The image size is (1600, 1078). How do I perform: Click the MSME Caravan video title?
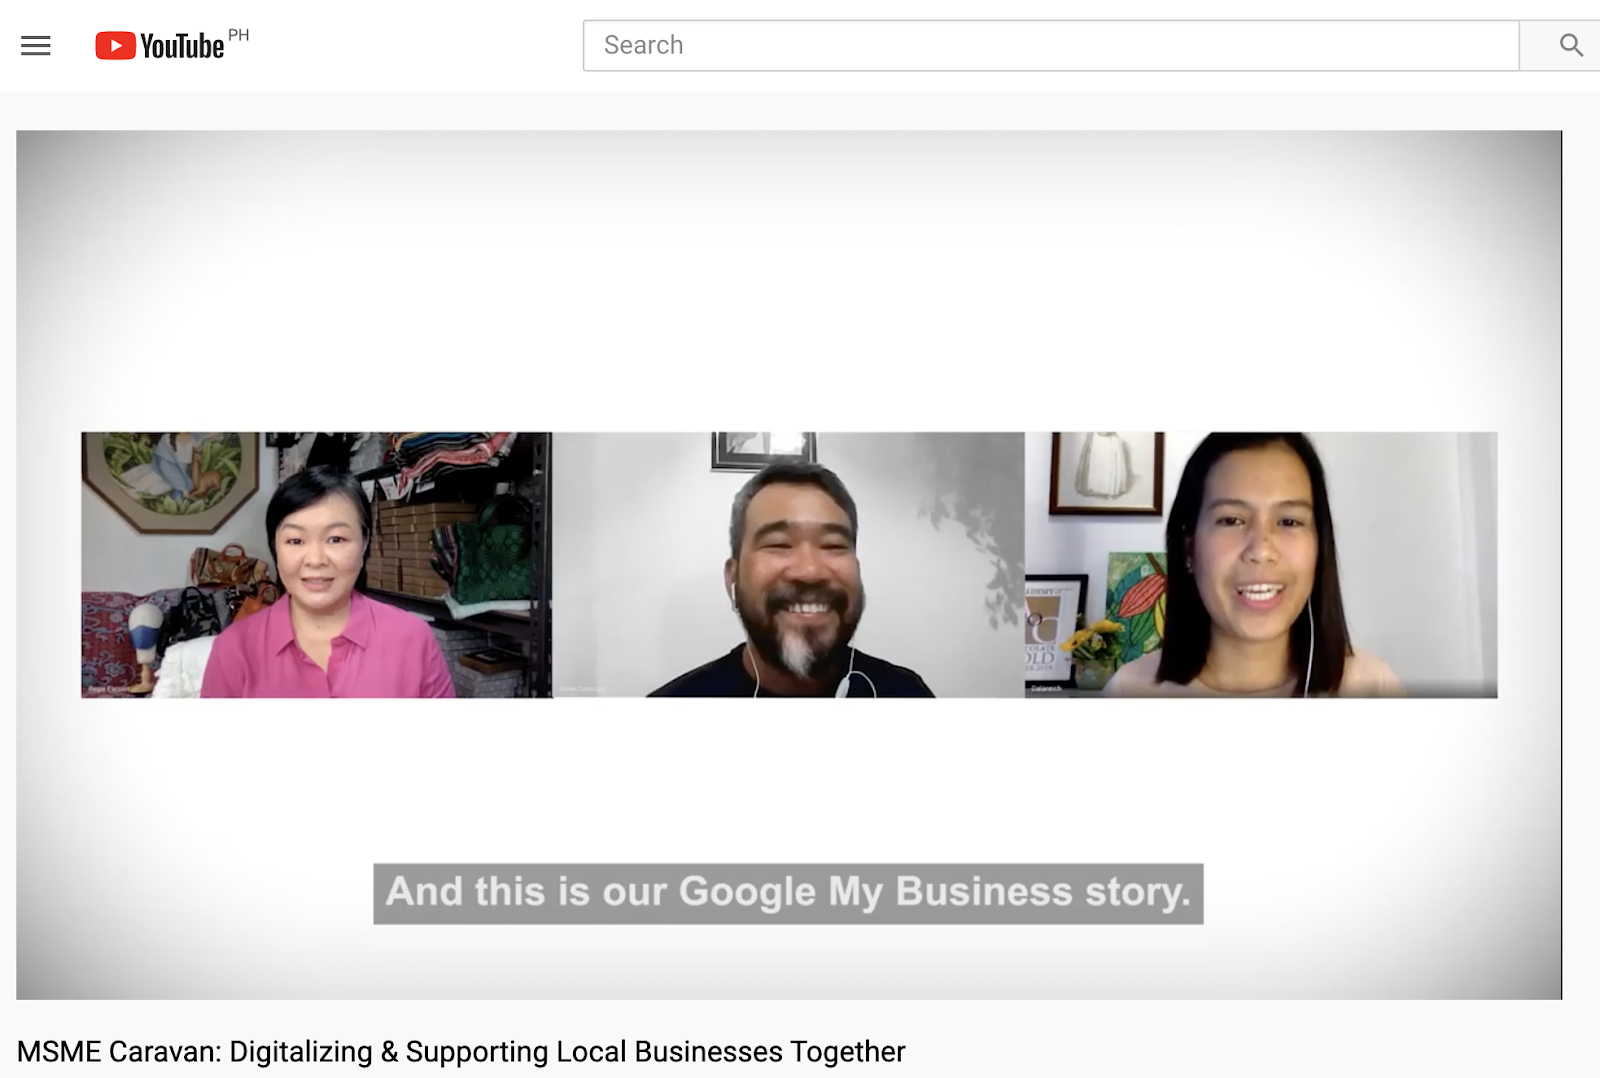pyautogui.click(x=460, y=1052)
